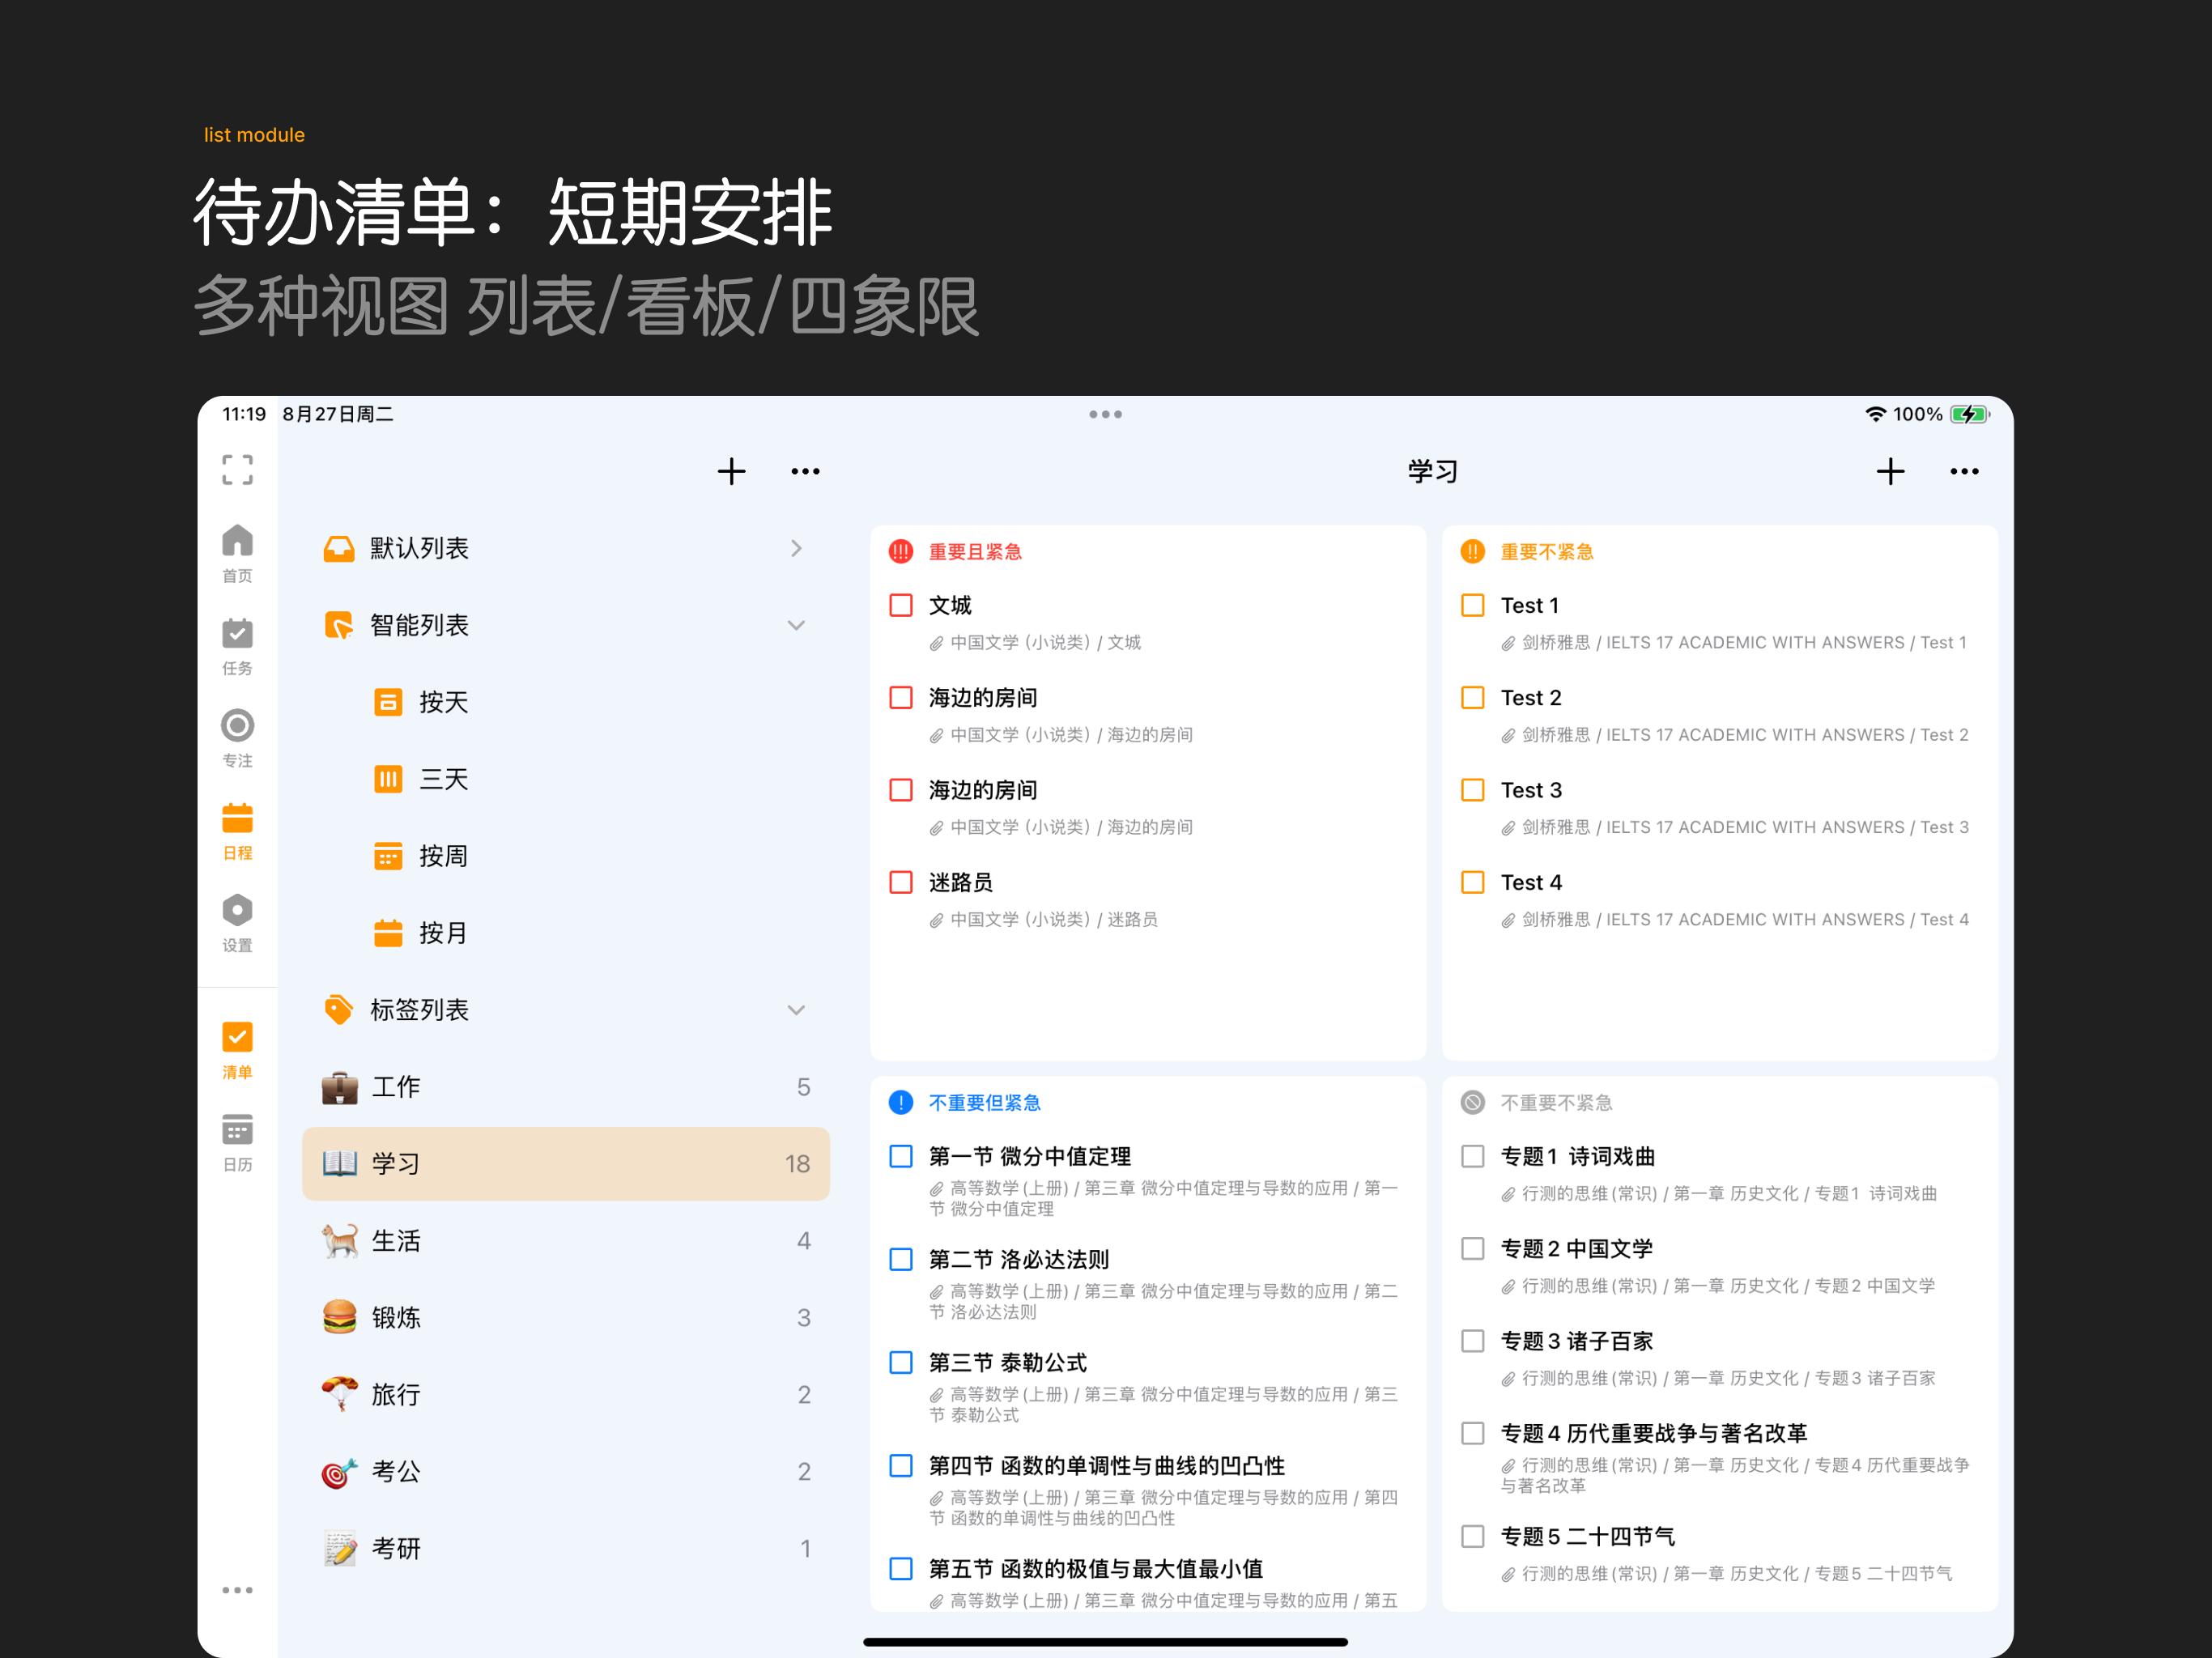The image size is (2212, 1658).
Task: Tap the home indicator bar
Action: click(x=1106, y=1642)
